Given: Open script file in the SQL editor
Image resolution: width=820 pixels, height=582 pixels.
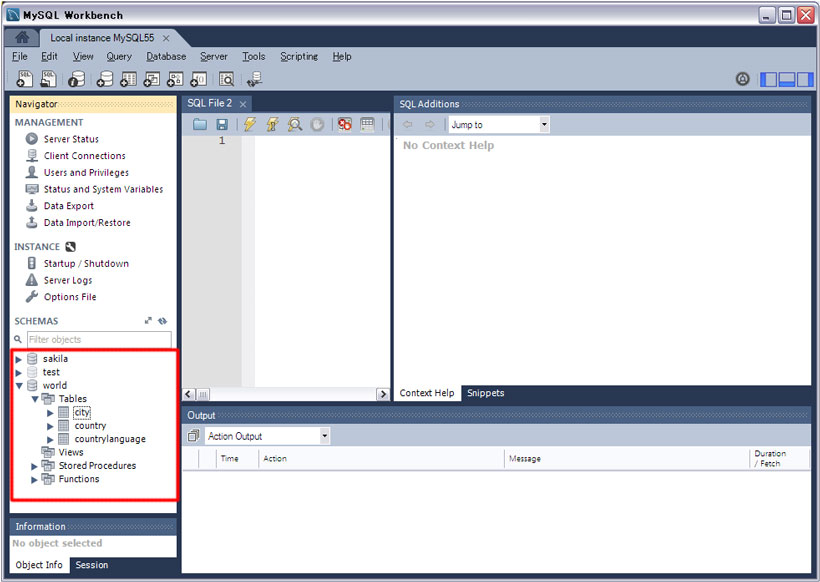Looking at the screenshot, I should [x=200, y=124].
